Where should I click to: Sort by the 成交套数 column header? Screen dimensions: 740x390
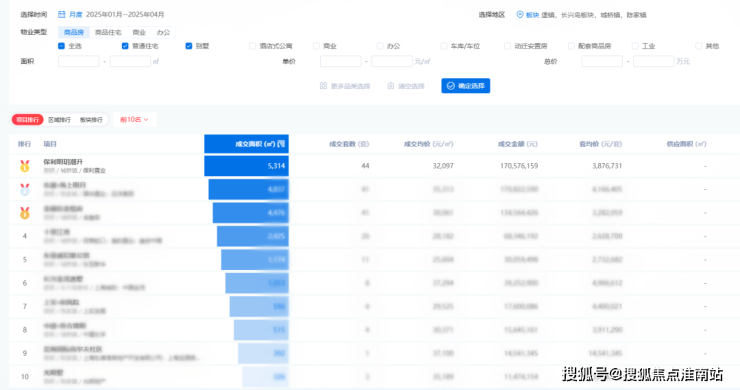[x=349, y=144]
